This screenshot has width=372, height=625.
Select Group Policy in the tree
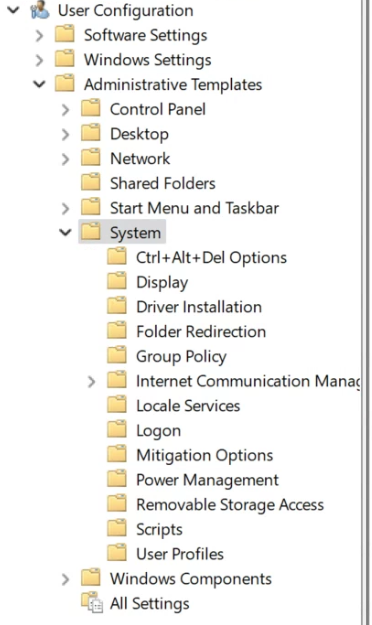click(x=181, y=356)
